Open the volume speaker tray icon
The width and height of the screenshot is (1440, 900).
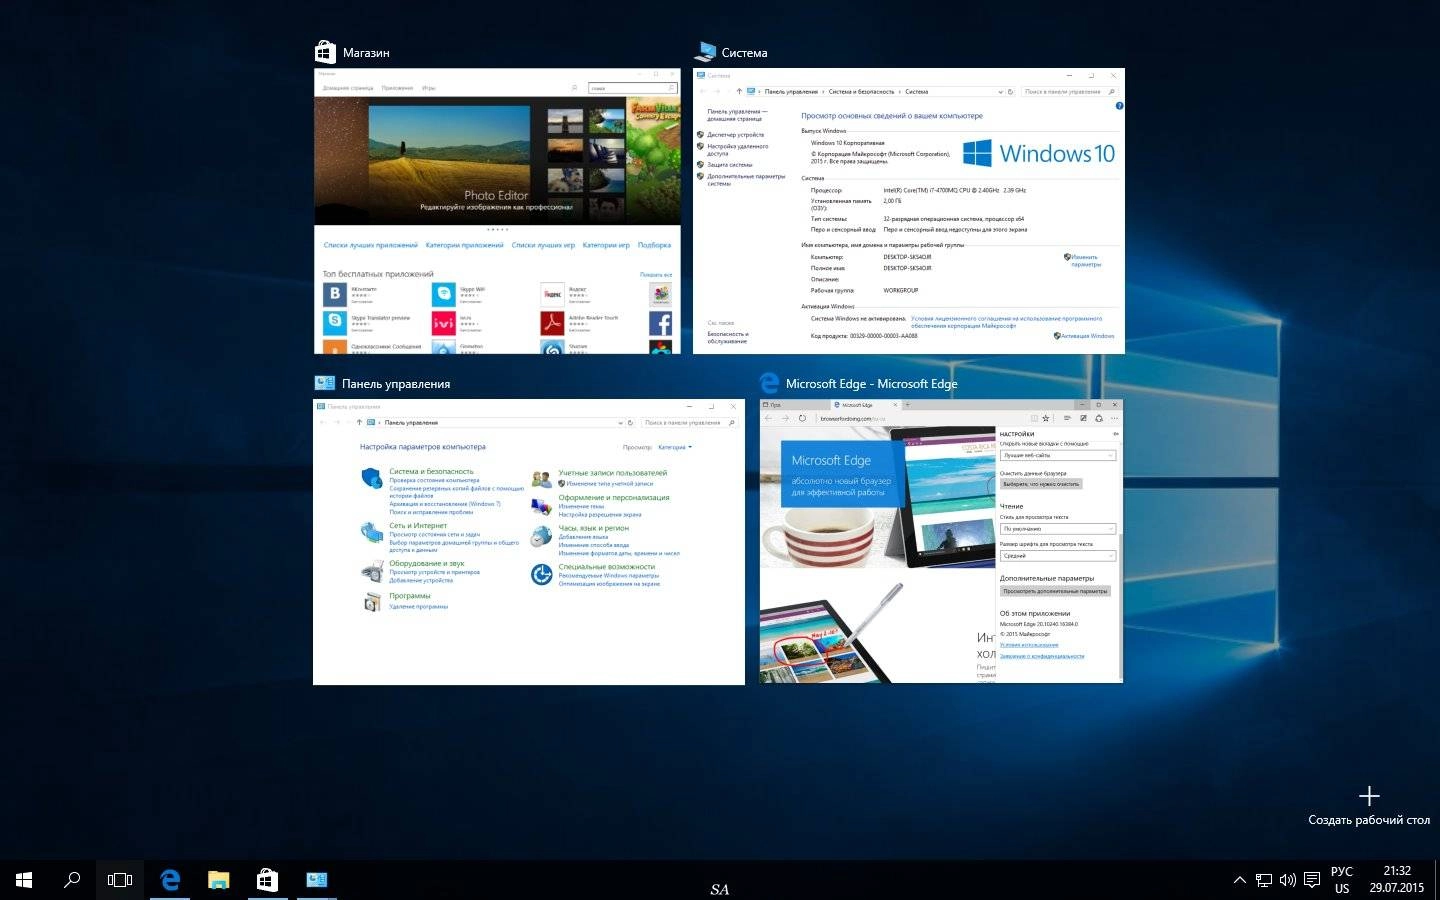point(1288,880)
